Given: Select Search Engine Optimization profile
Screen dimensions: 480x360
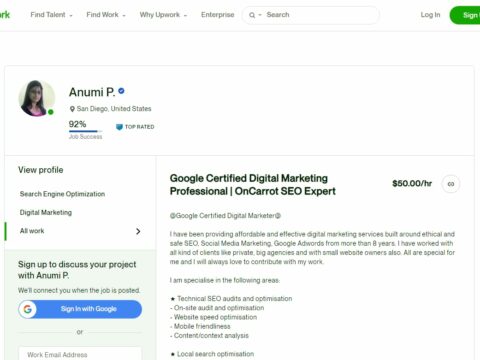Looking at the screenshot, I should pos(62,194).
